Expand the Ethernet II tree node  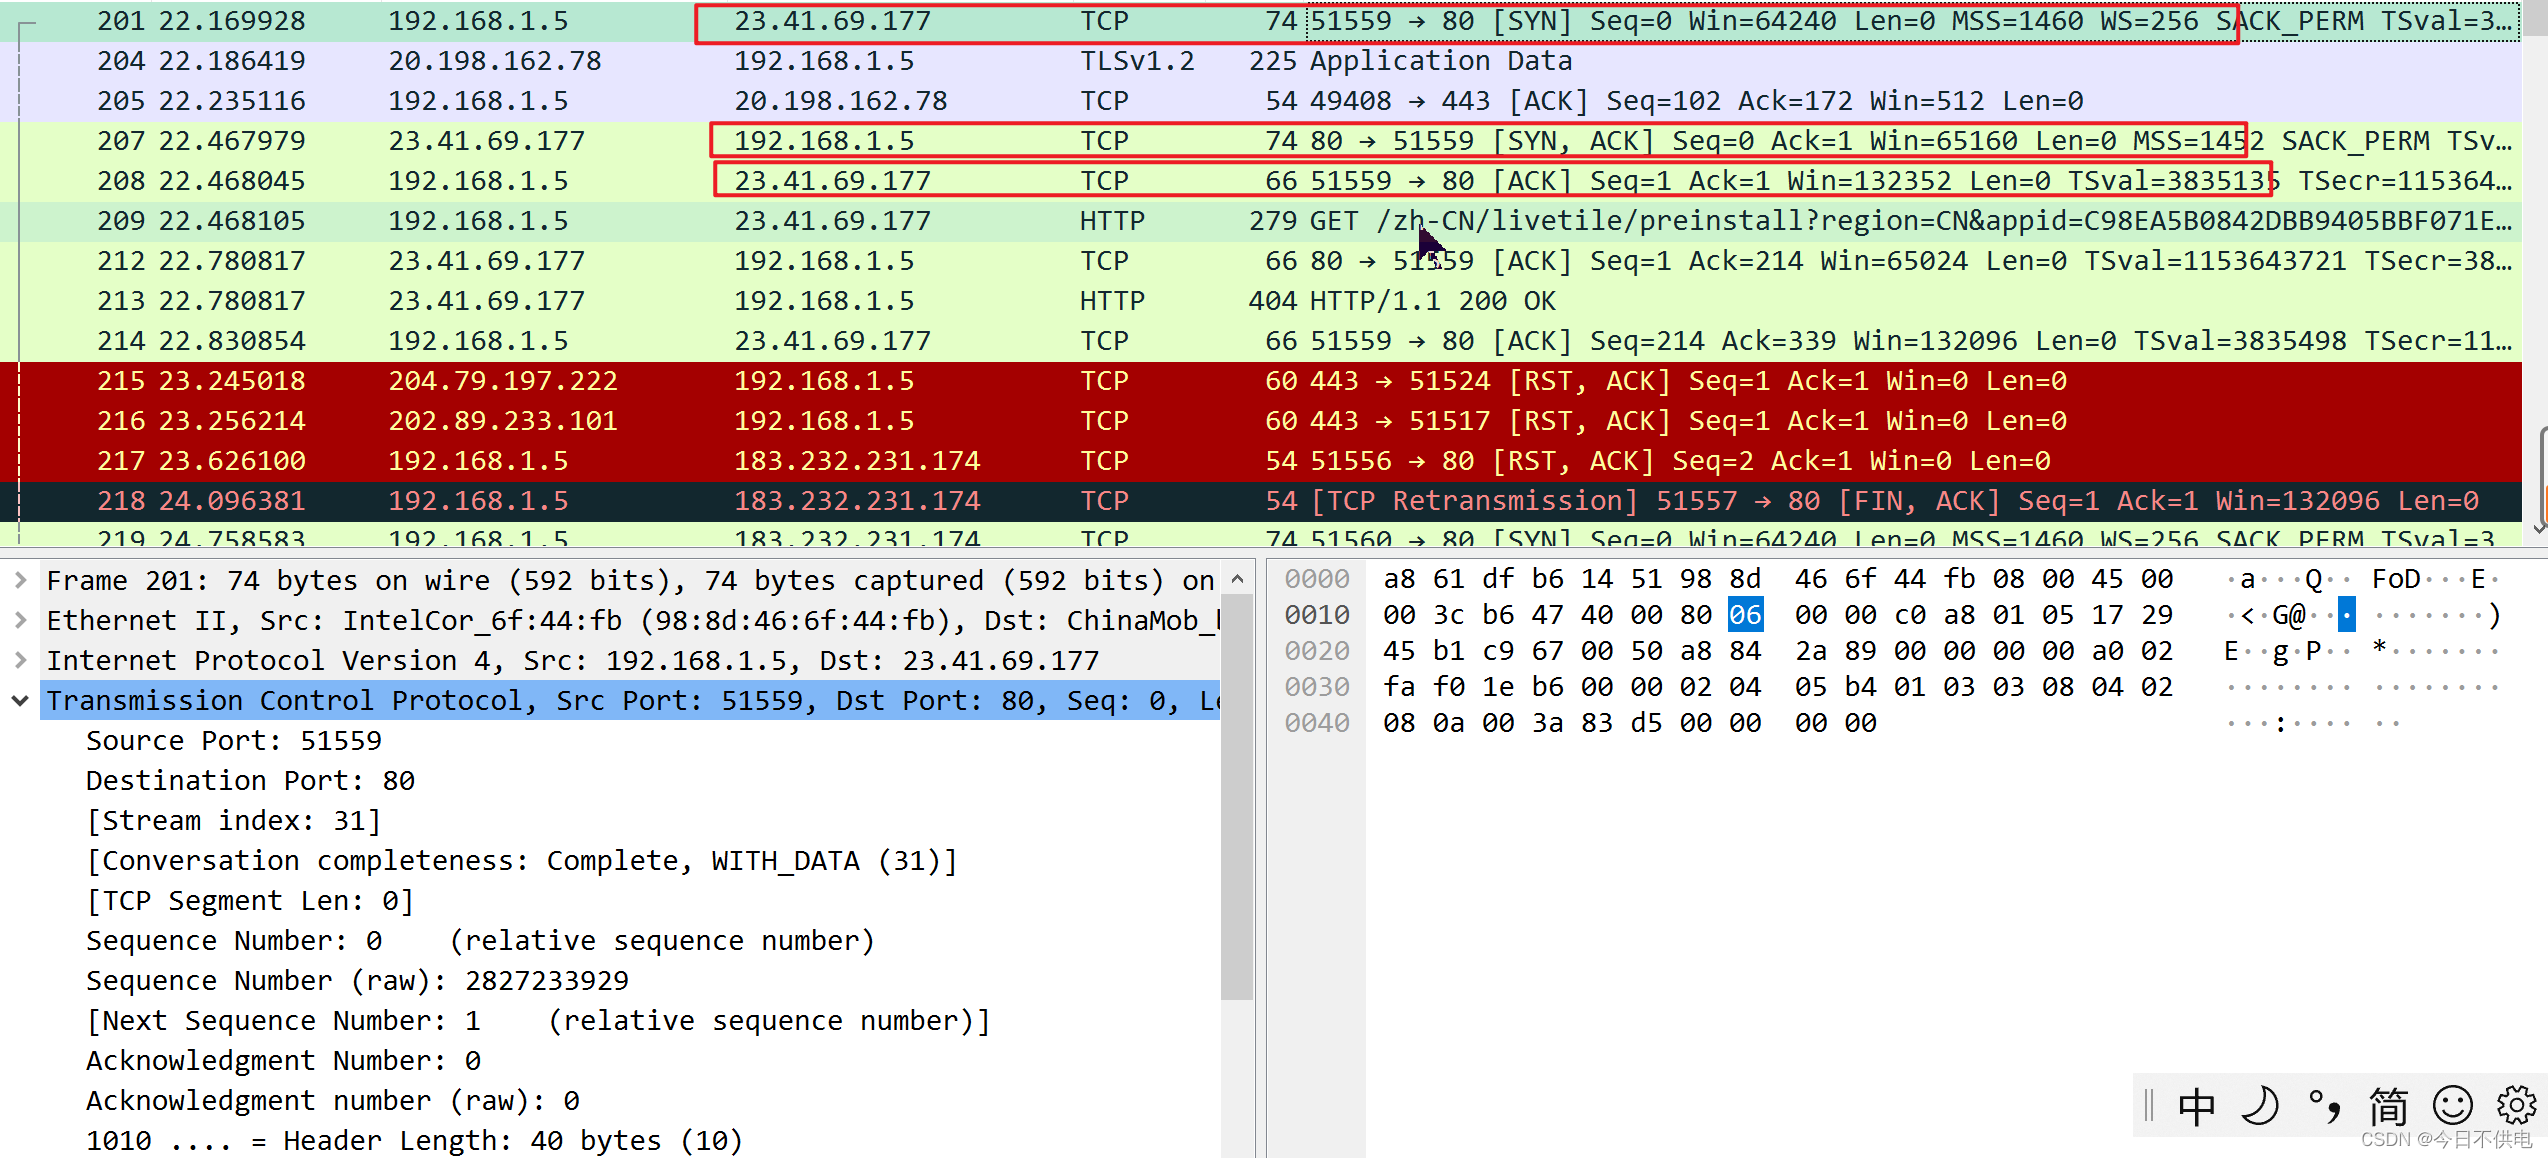(x=20, y=621)
